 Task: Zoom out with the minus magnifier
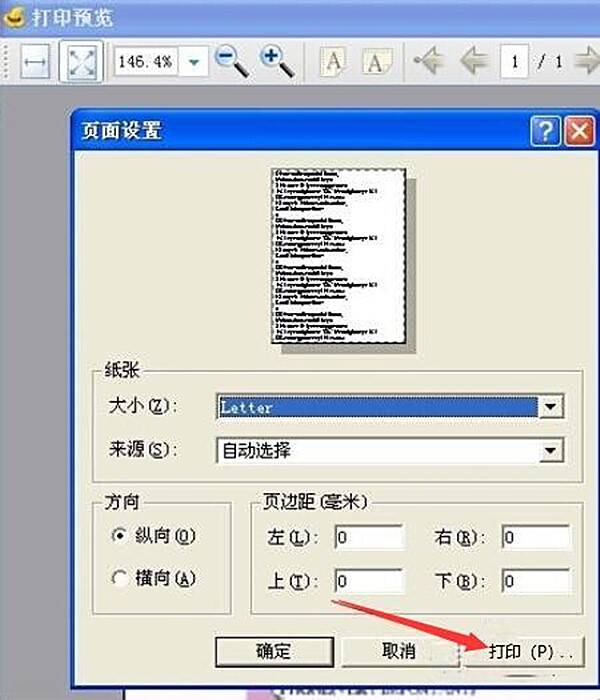click(232, 62)
